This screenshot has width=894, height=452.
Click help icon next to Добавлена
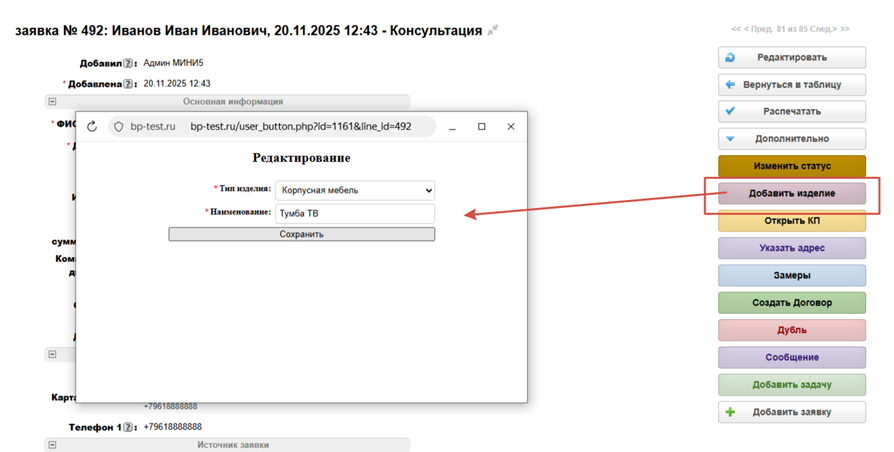pos(128,84)
